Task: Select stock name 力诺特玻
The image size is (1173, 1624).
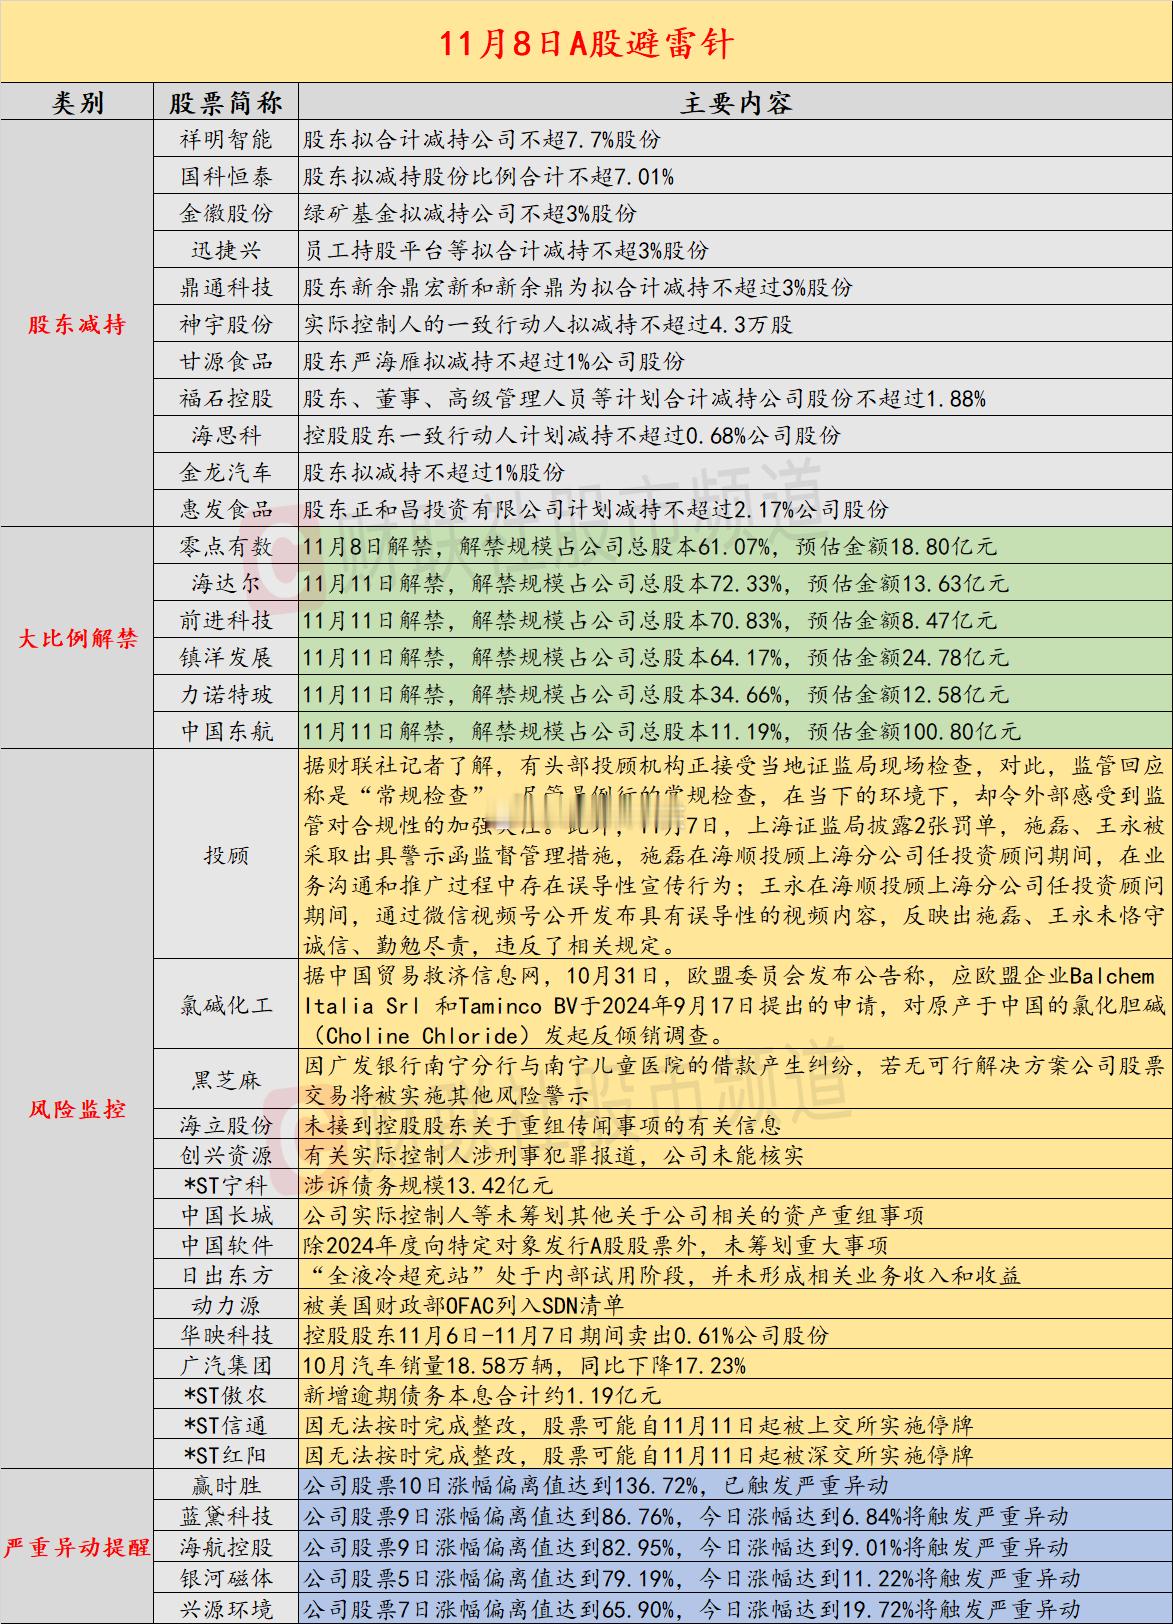Action: tap(226, 694)
